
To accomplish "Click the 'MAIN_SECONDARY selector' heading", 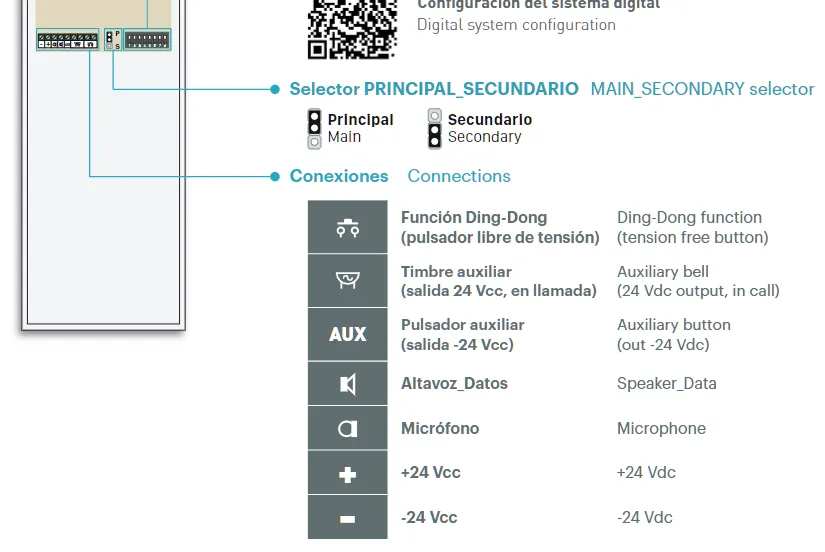I will coord(702,89).
